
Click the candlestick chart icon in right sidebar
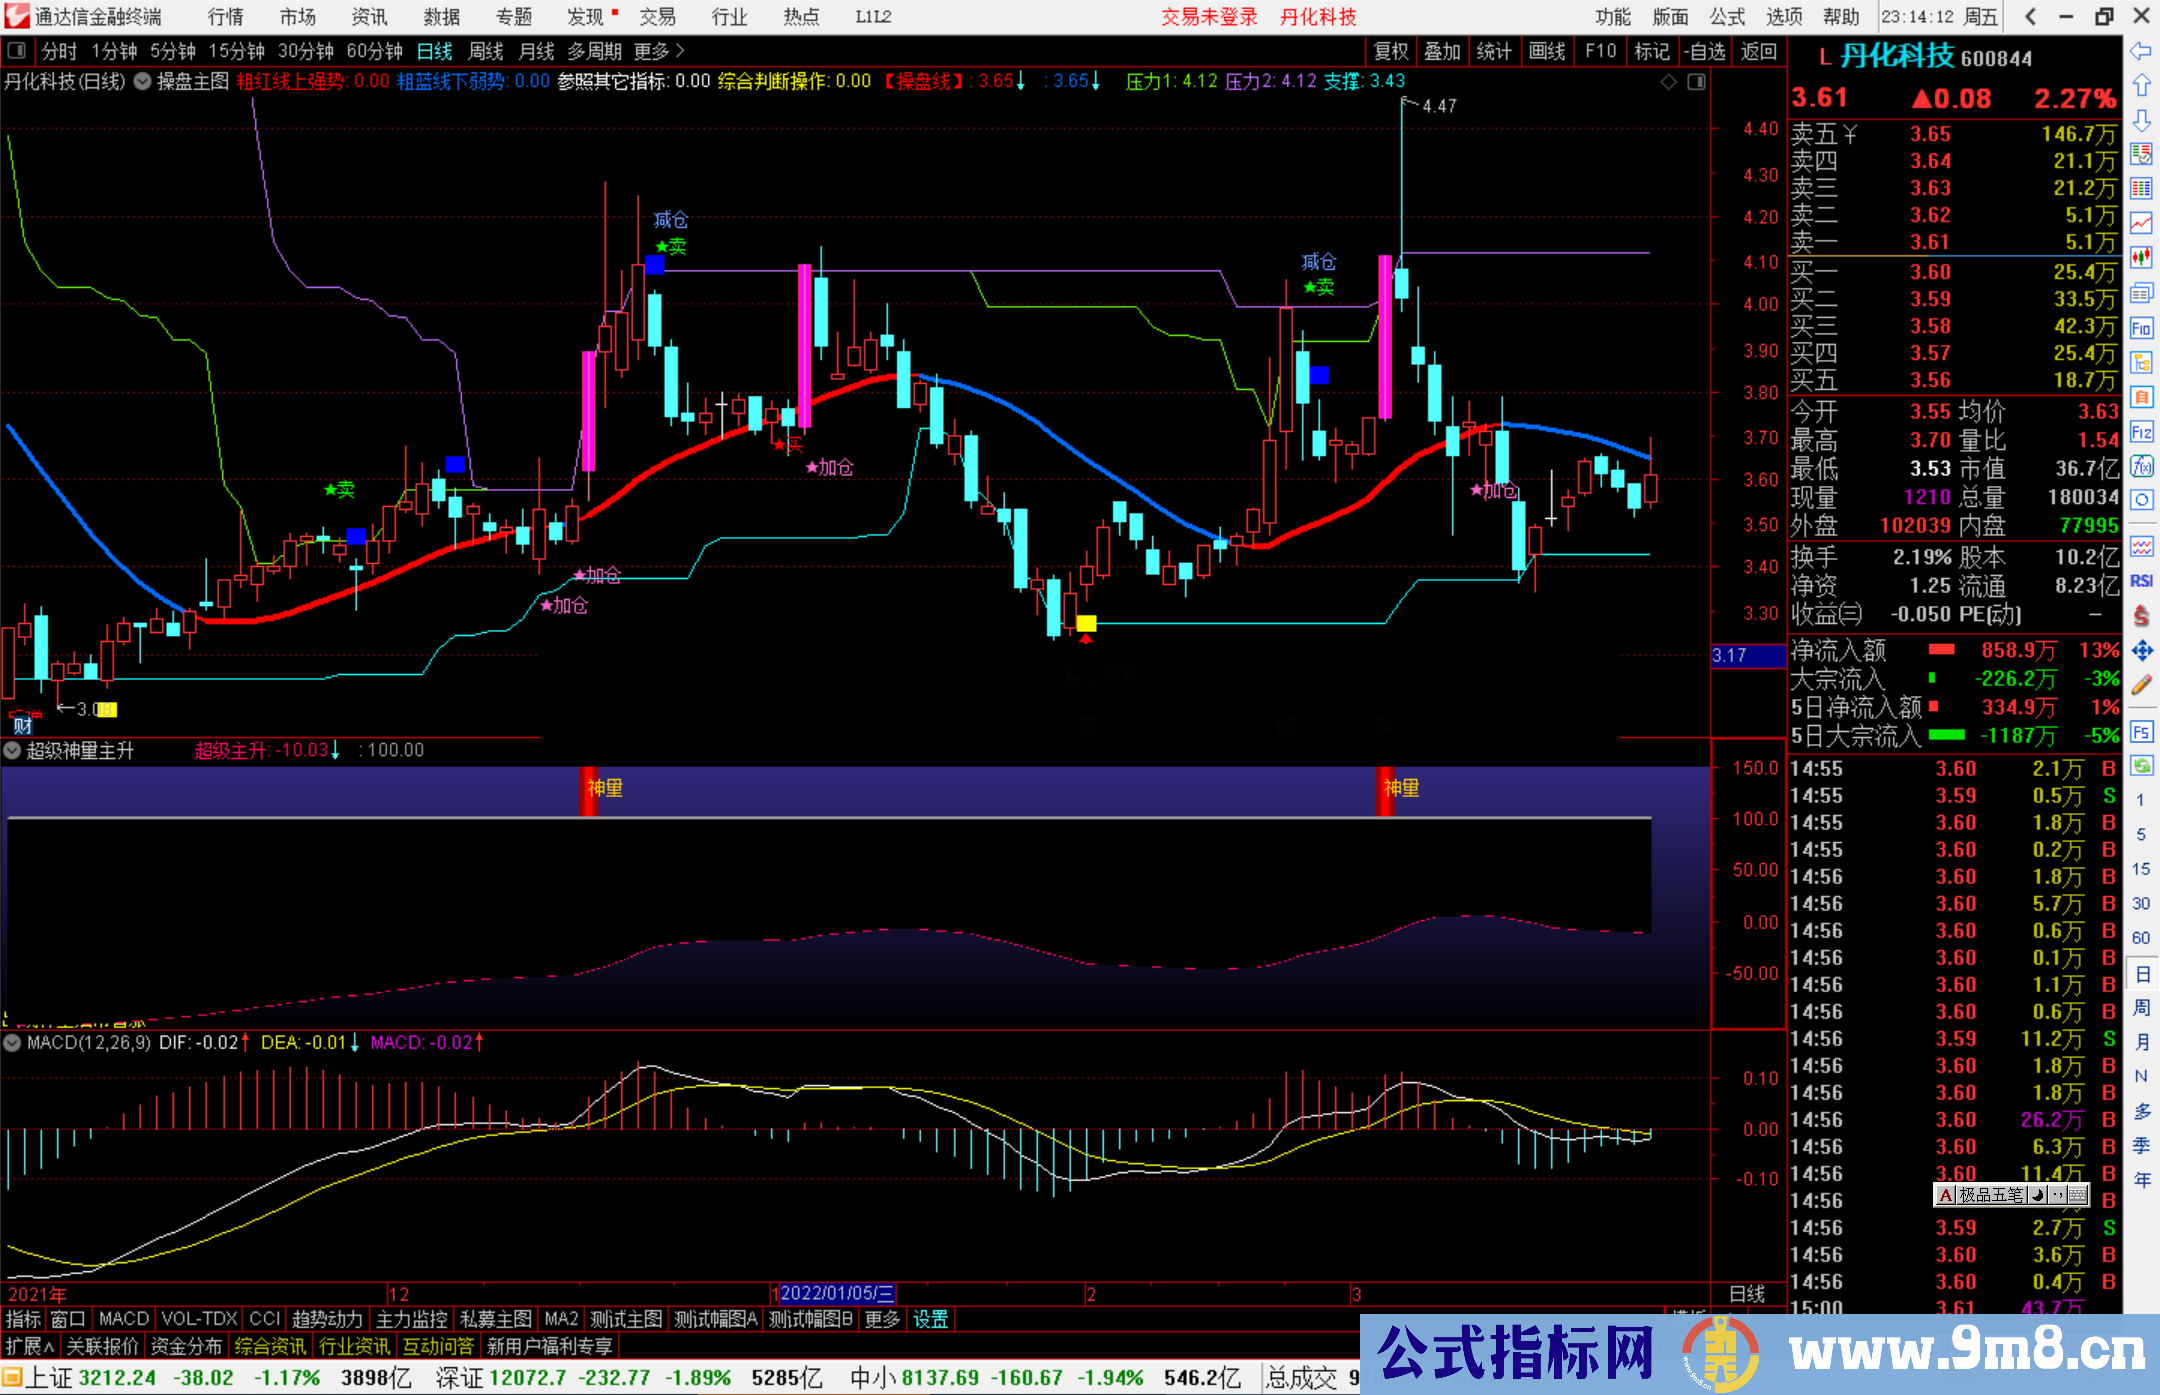pos(2141,257)
